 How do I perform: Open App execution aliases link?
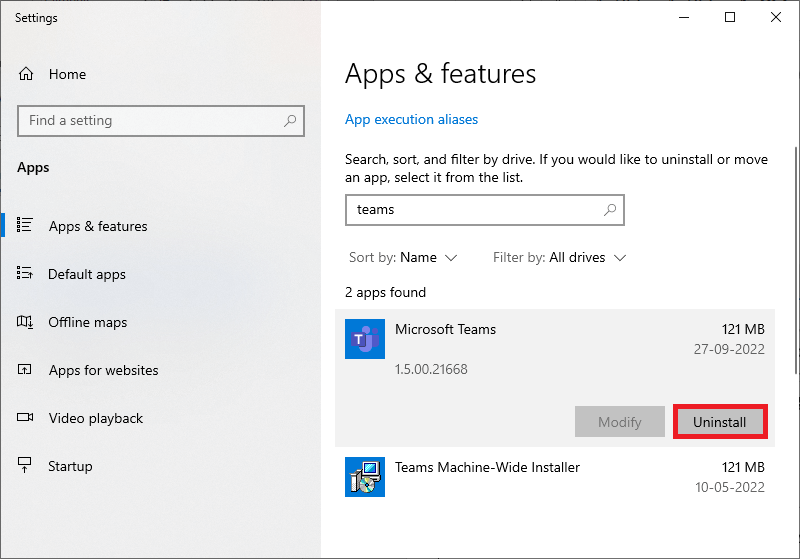(x=411, y=119)
